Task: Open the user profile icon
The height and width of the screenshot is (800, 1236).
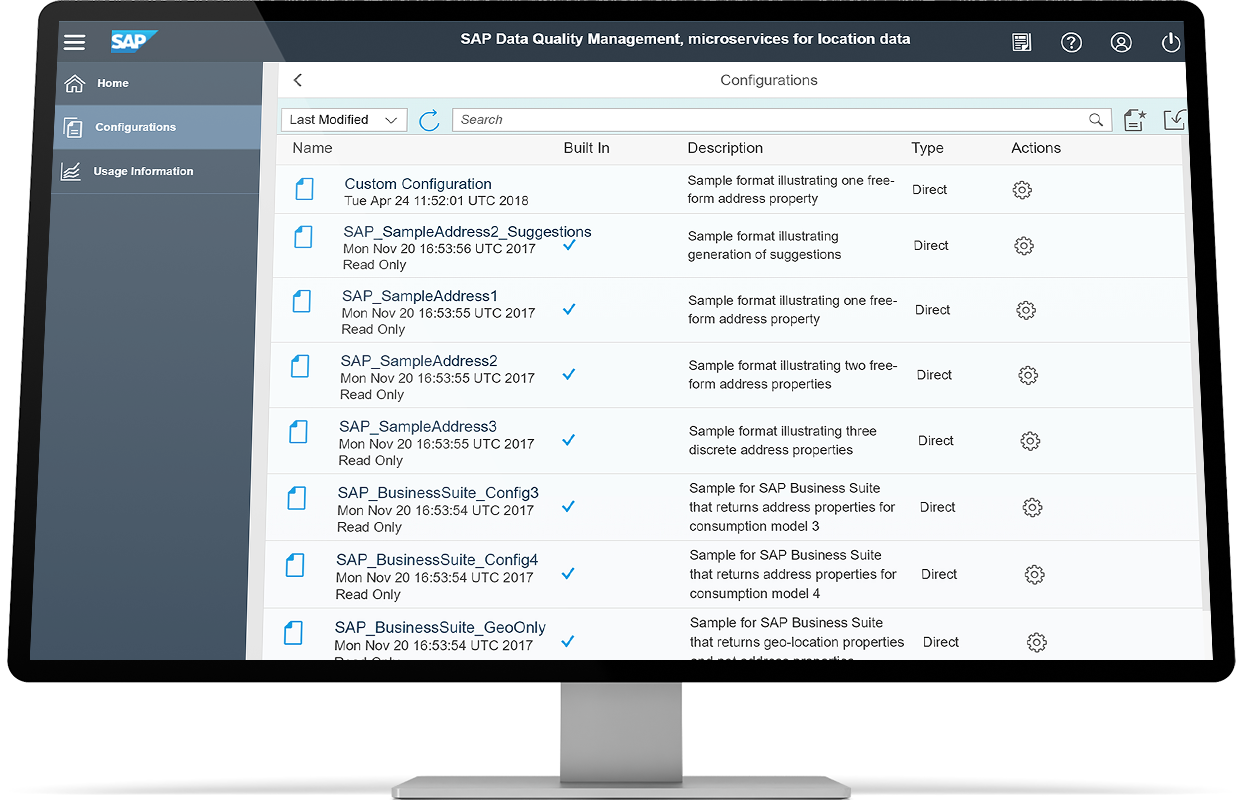Action: 1121,42
